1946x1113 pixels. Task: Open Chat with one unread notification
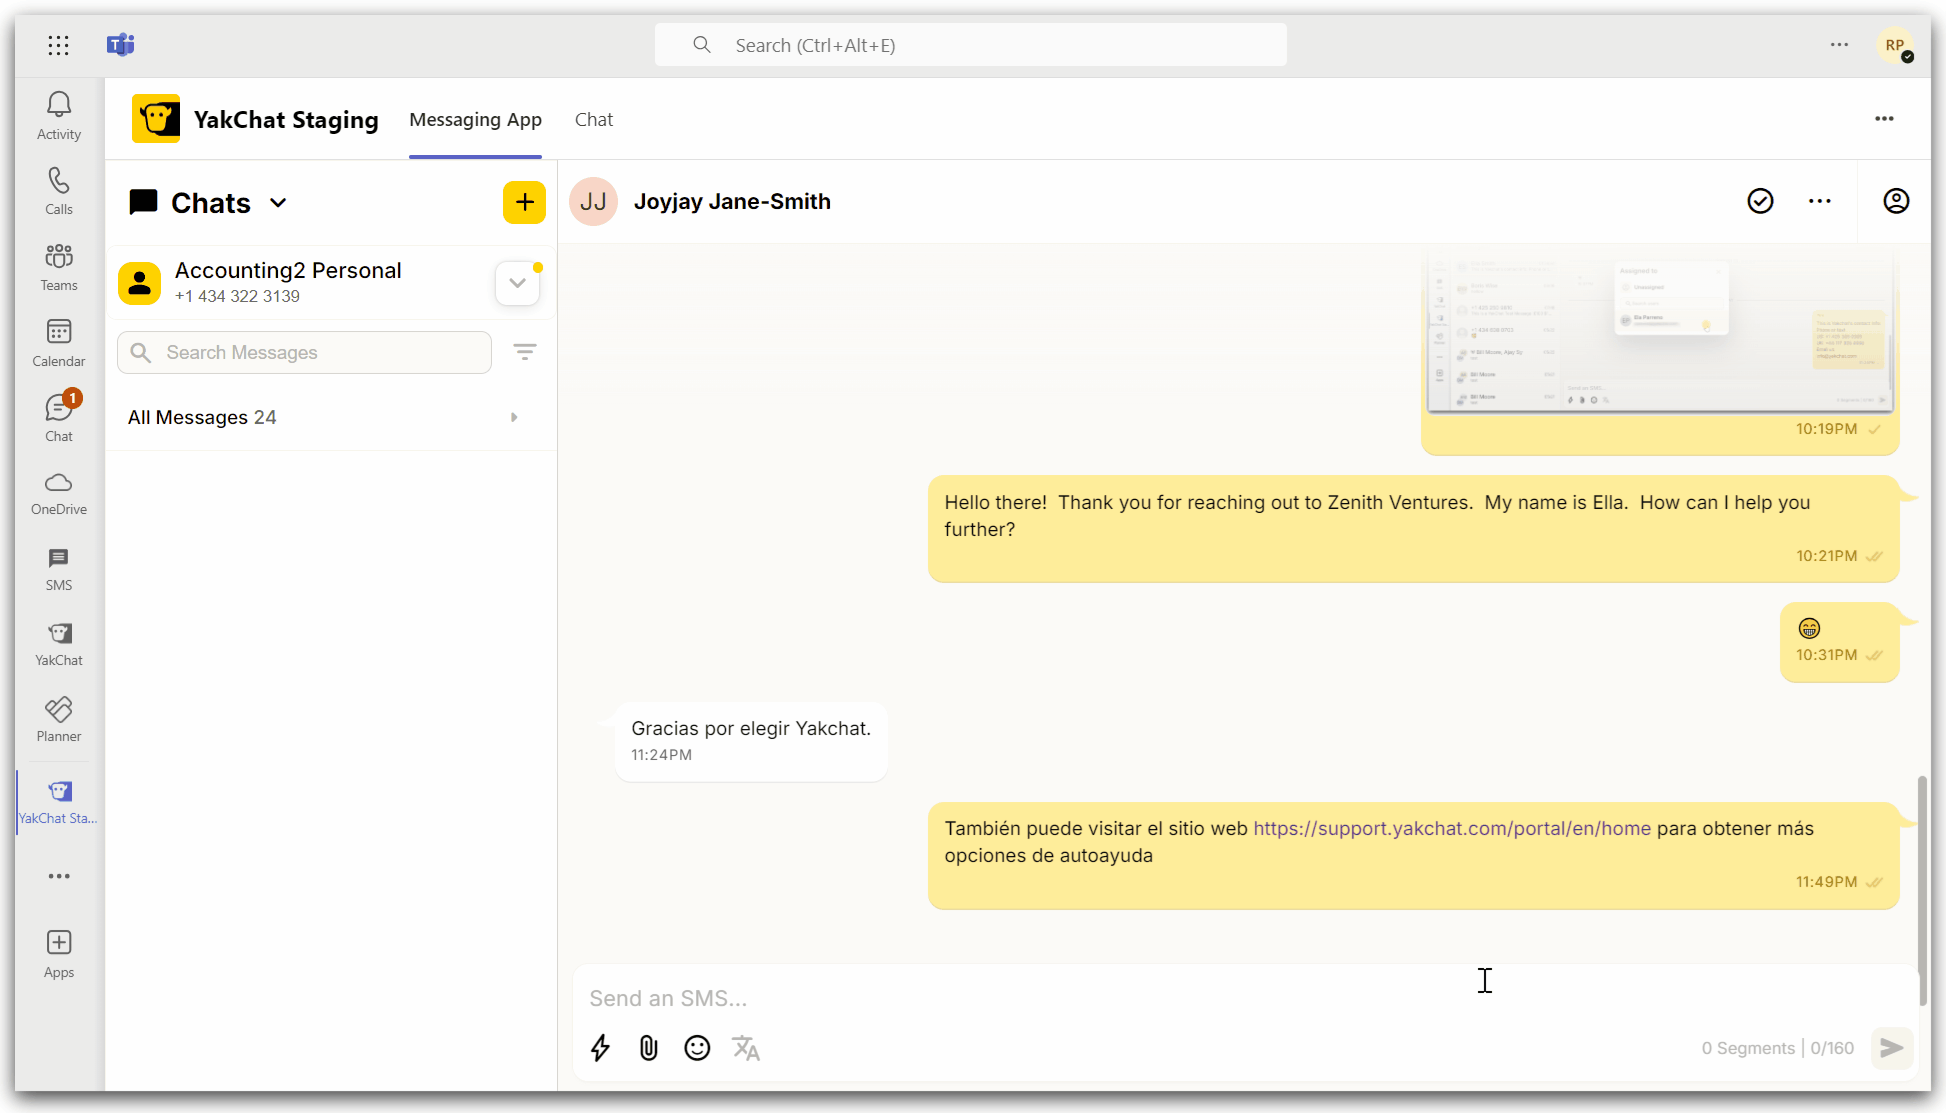(x=59, y=417)
